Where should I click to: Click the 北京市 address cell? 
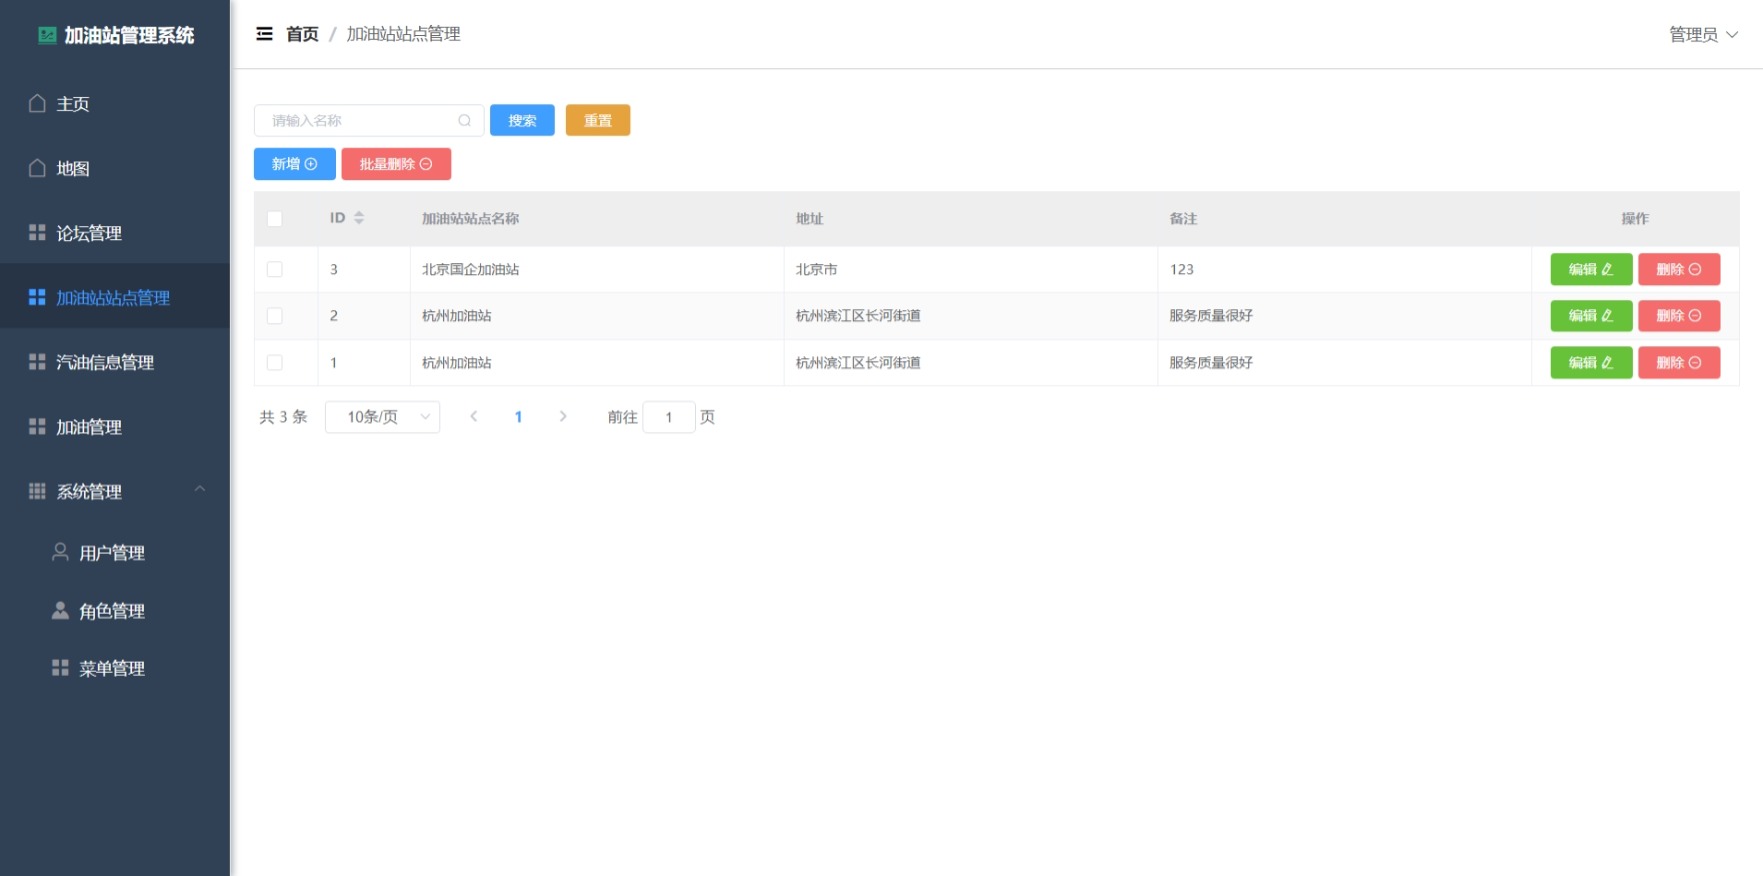(970, 270)
